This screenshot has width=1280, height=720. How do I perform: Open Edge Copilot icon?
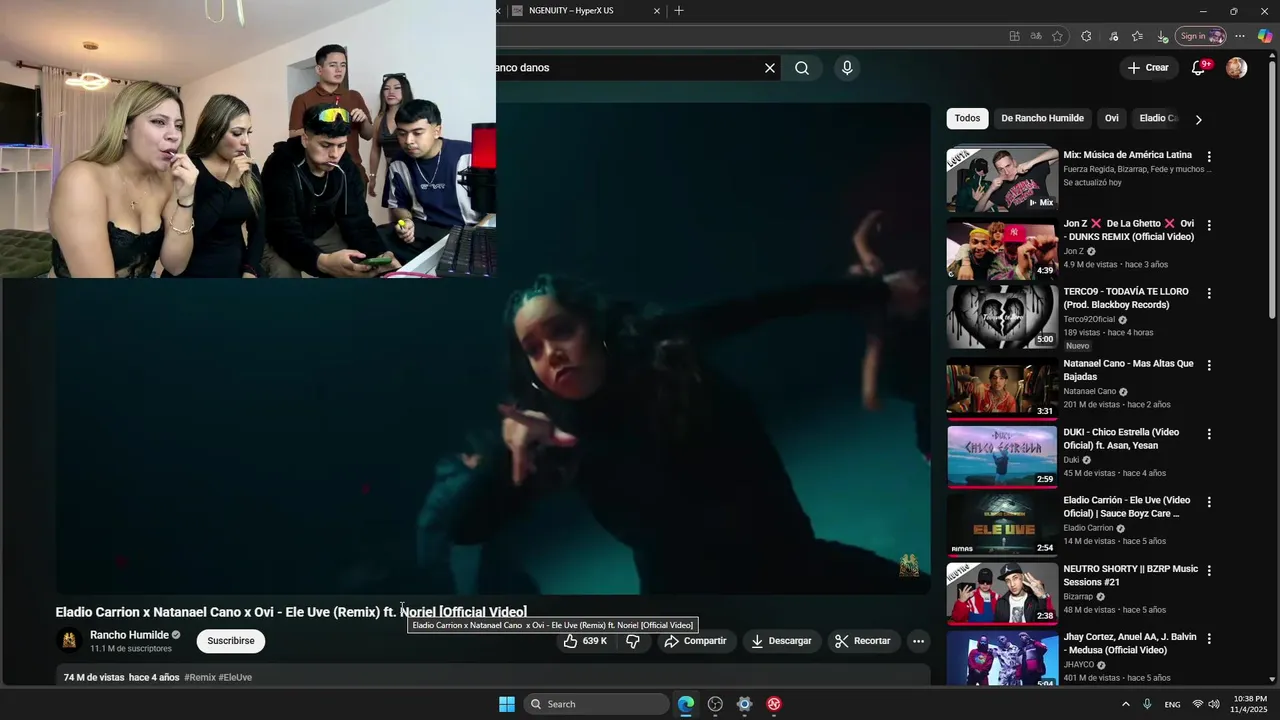[x=1265, y=36]
